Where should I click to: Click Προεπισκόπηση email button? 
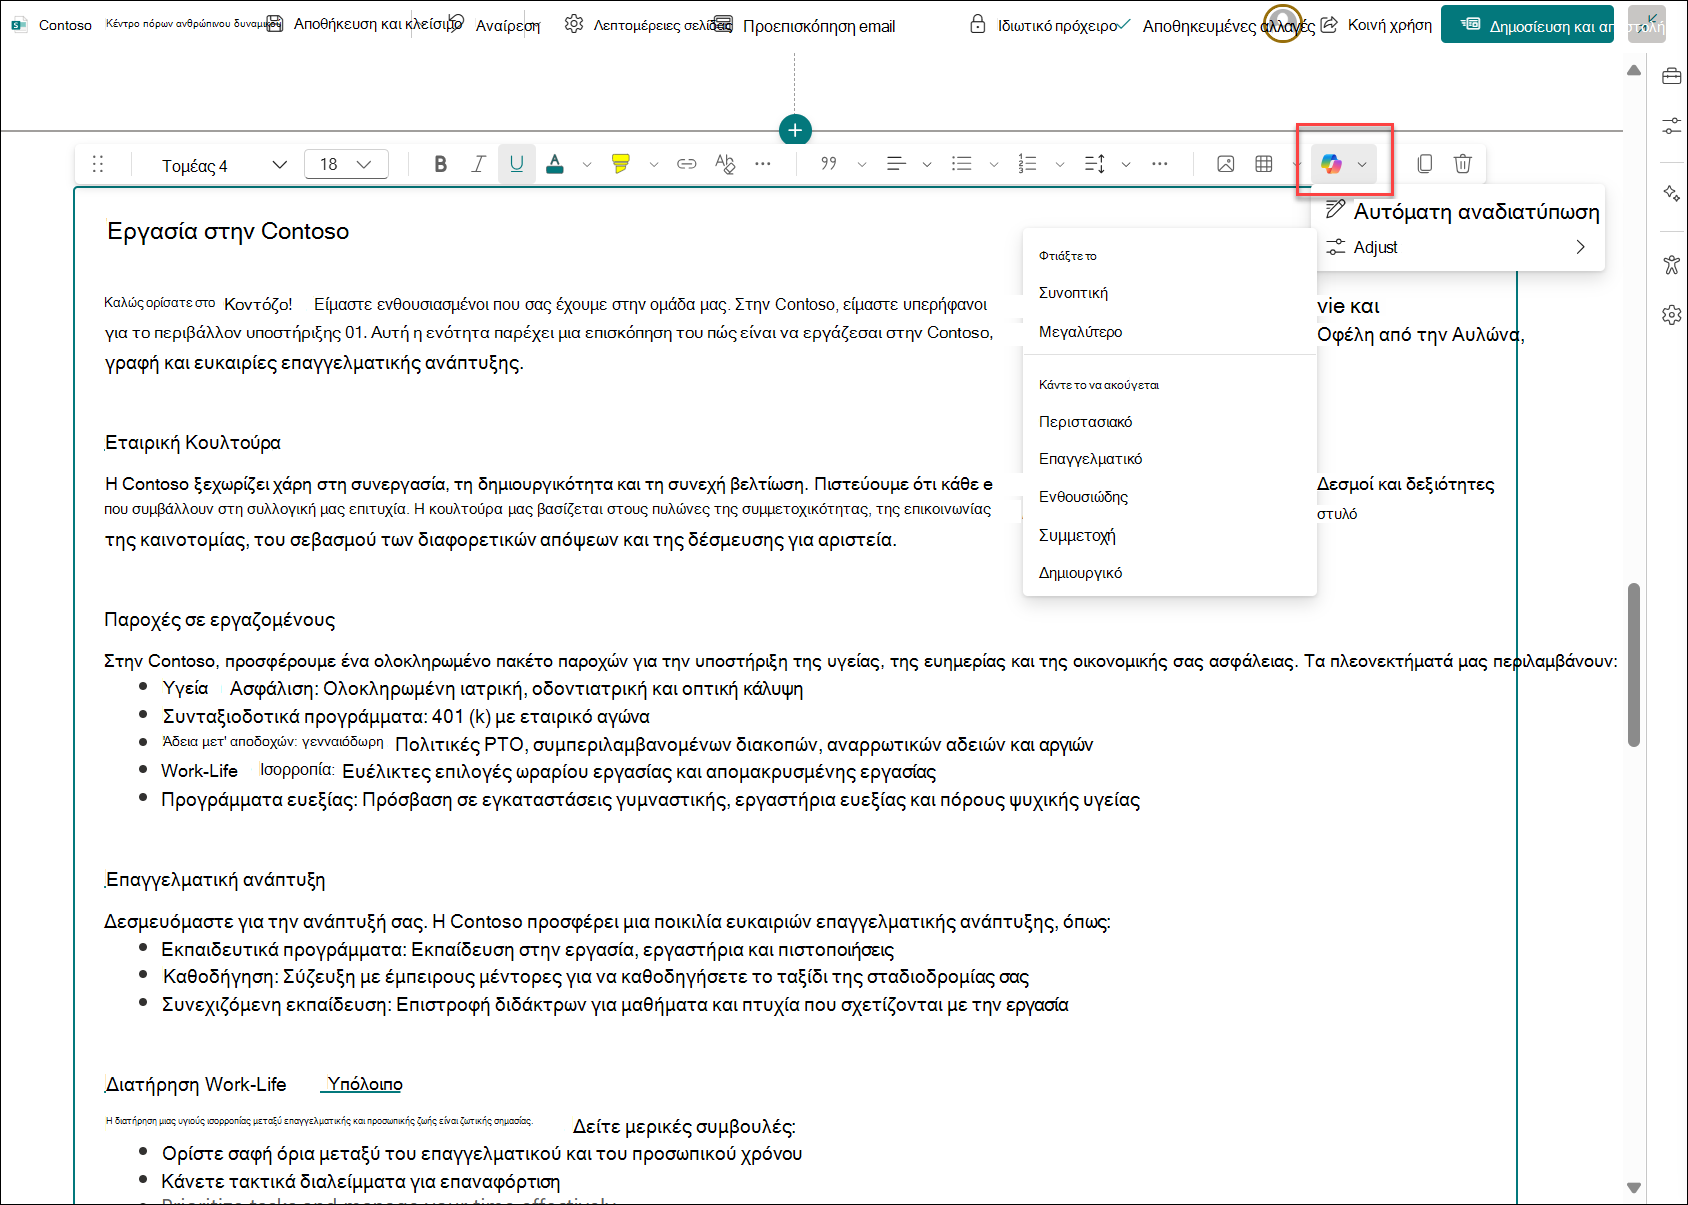(806, 26)
